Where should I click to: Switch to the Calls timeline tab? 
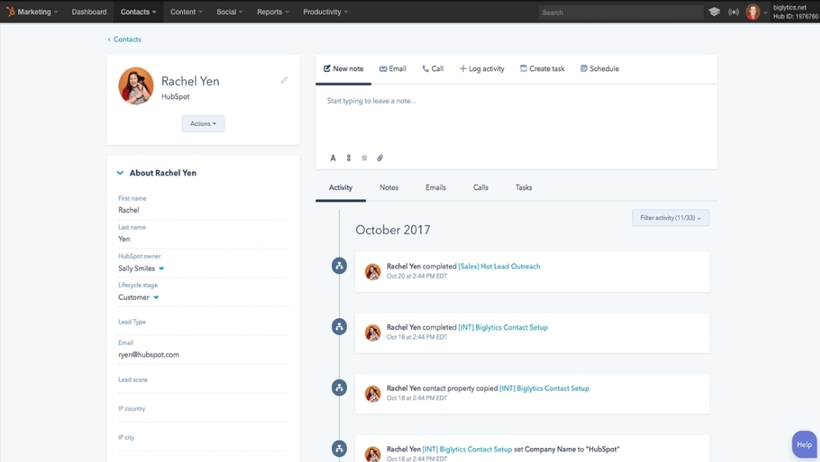click(x=481, y=187)
